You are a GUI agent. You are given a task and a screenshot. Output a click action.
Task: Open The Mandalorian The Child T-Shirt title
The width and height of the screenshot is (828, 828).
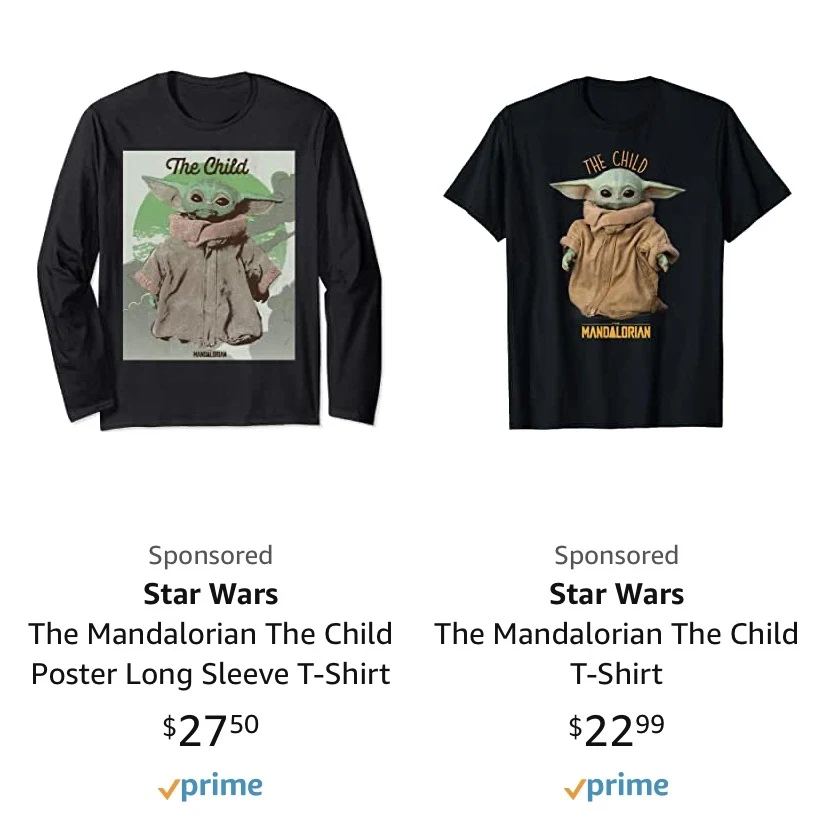pyautogui.click(x=616, y=654)
